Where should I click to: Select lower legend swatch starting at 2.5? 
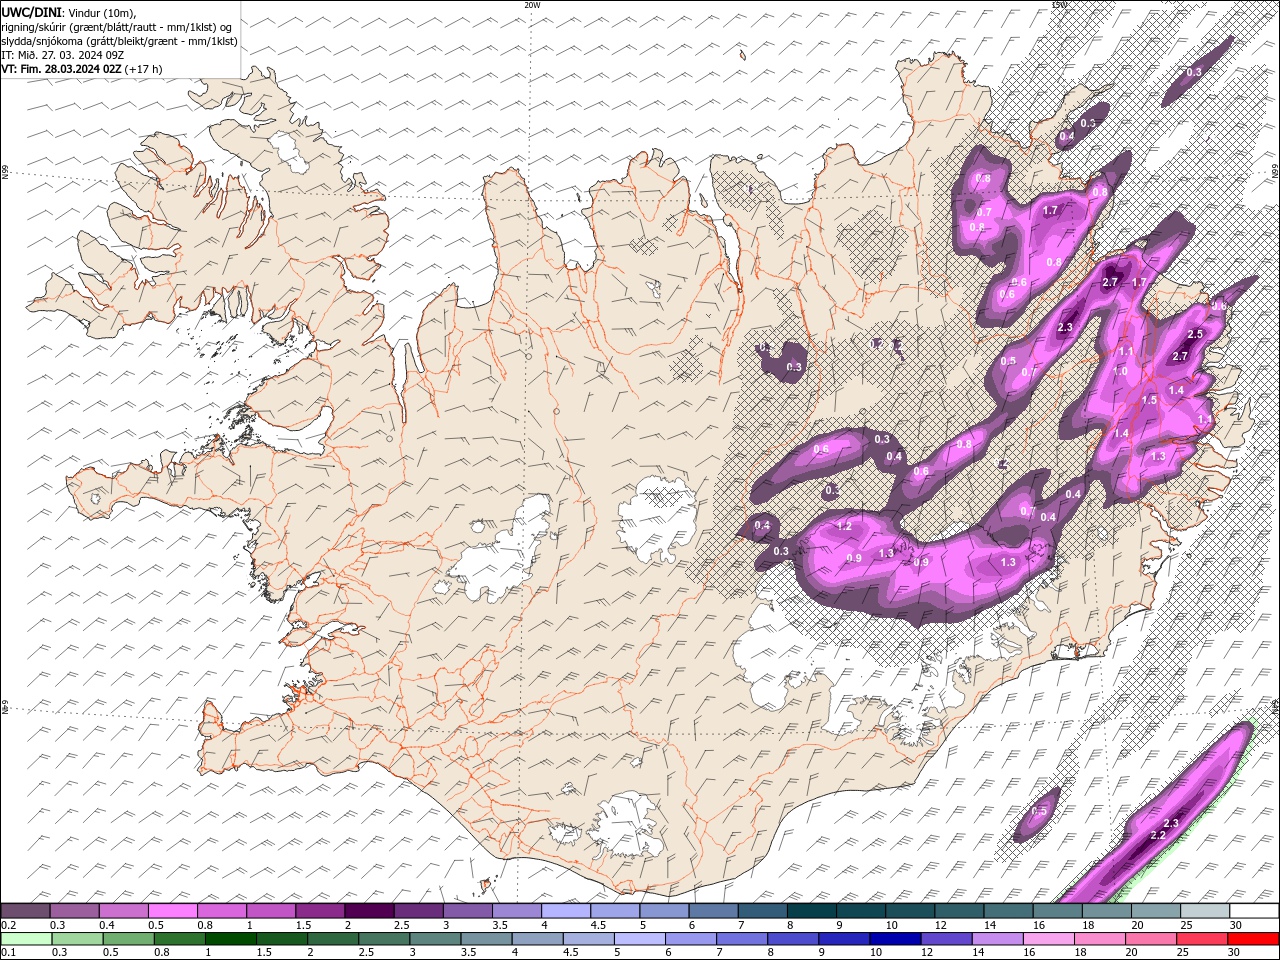(384, 939)
